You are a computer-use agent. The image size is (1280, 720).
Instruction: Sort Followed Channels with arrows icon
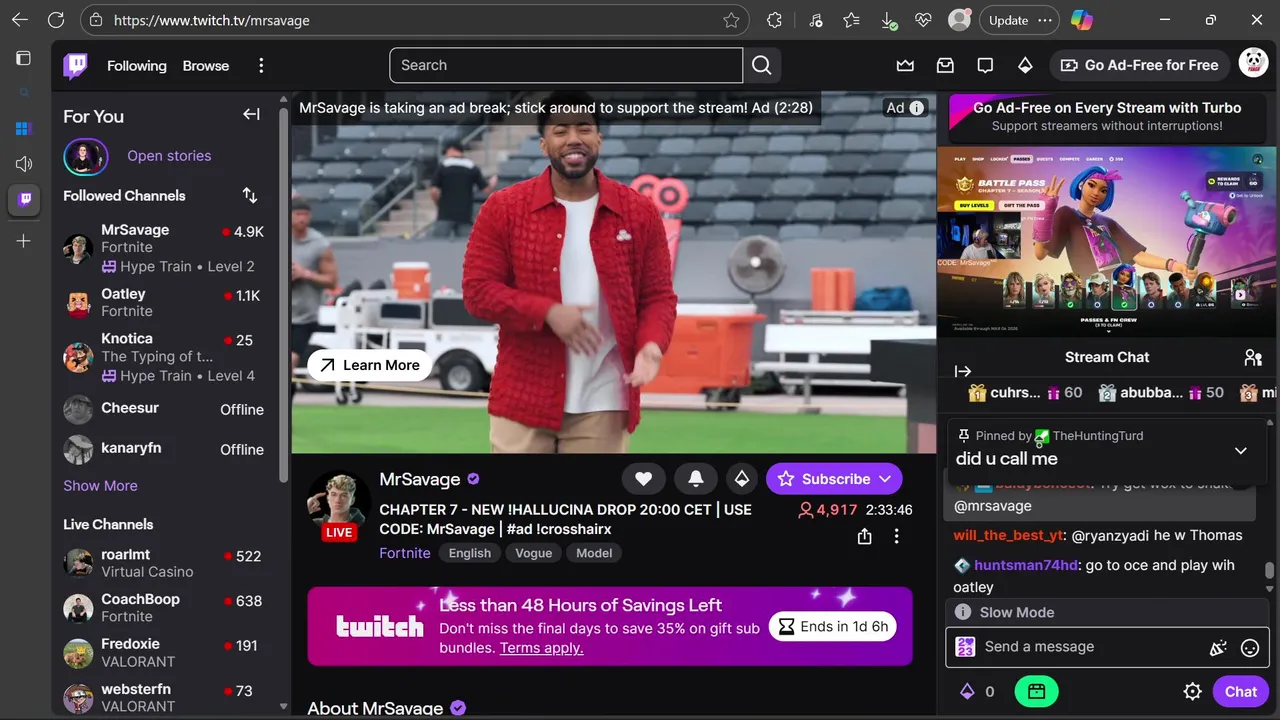(250, 196)
